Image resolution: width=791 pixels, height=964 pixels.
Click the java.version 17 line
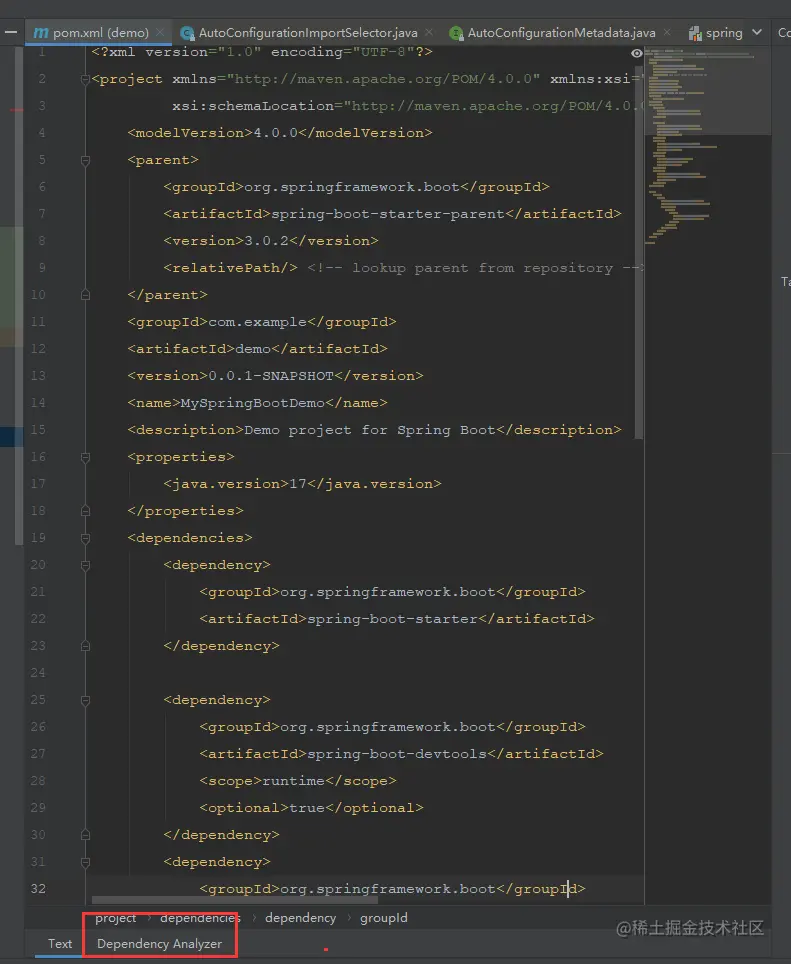pyautogui.click(x=302, y=484)
